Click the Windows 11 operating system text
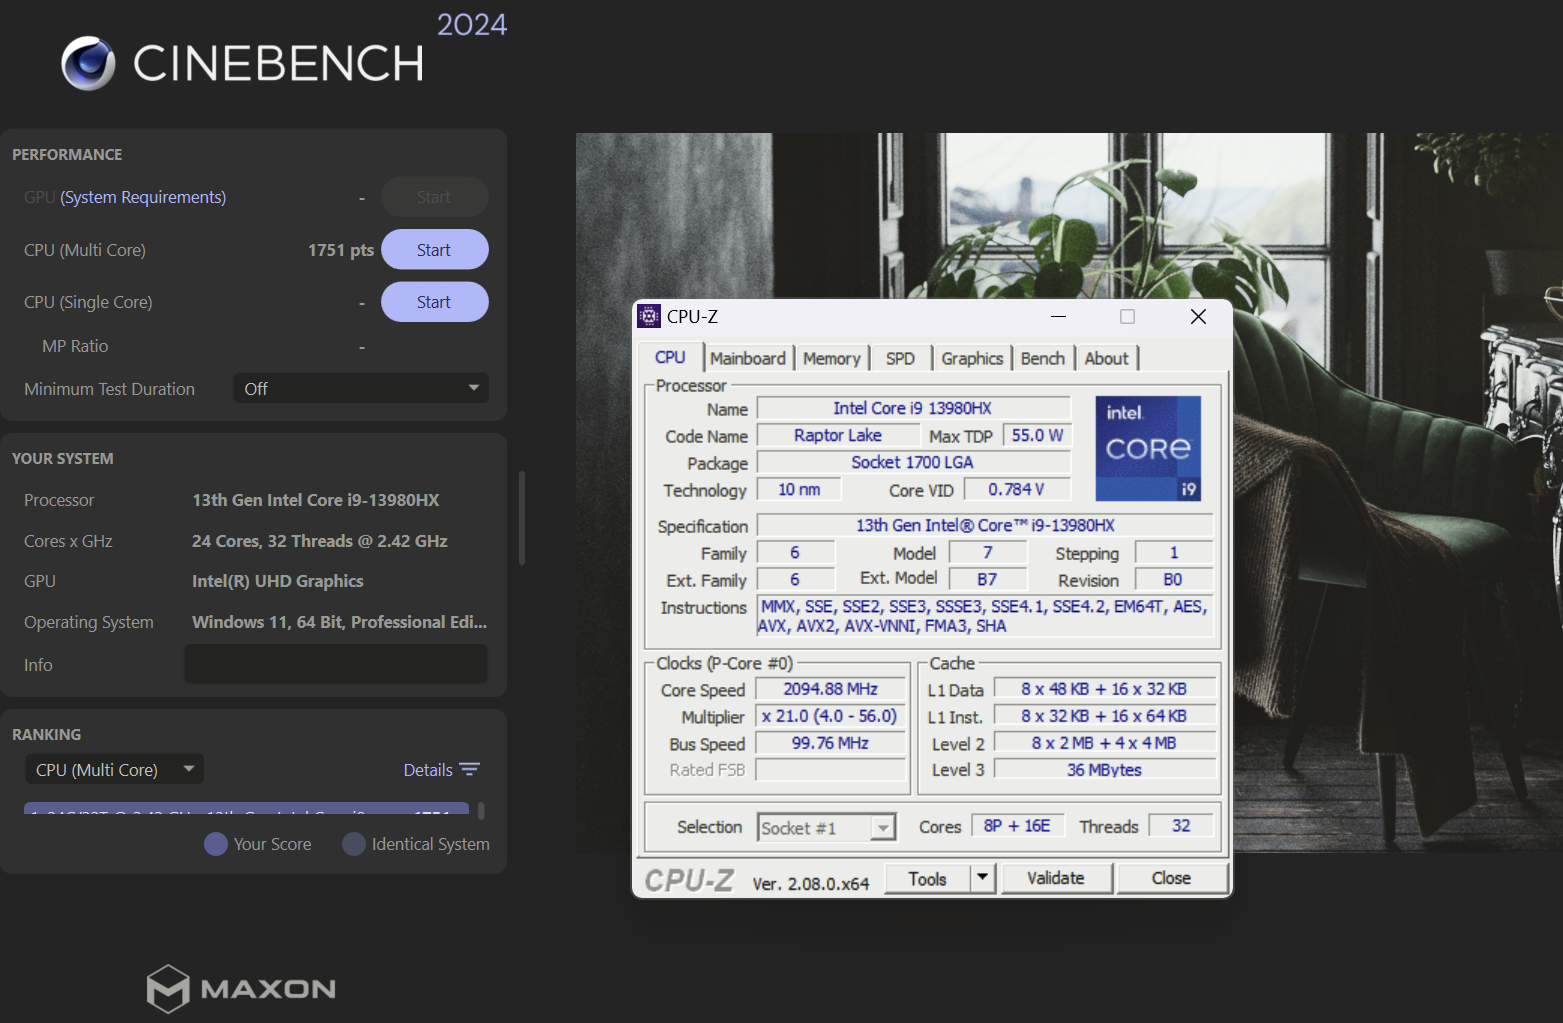The width and height of the screenshot is (1563, 1023). coord(340,622)
